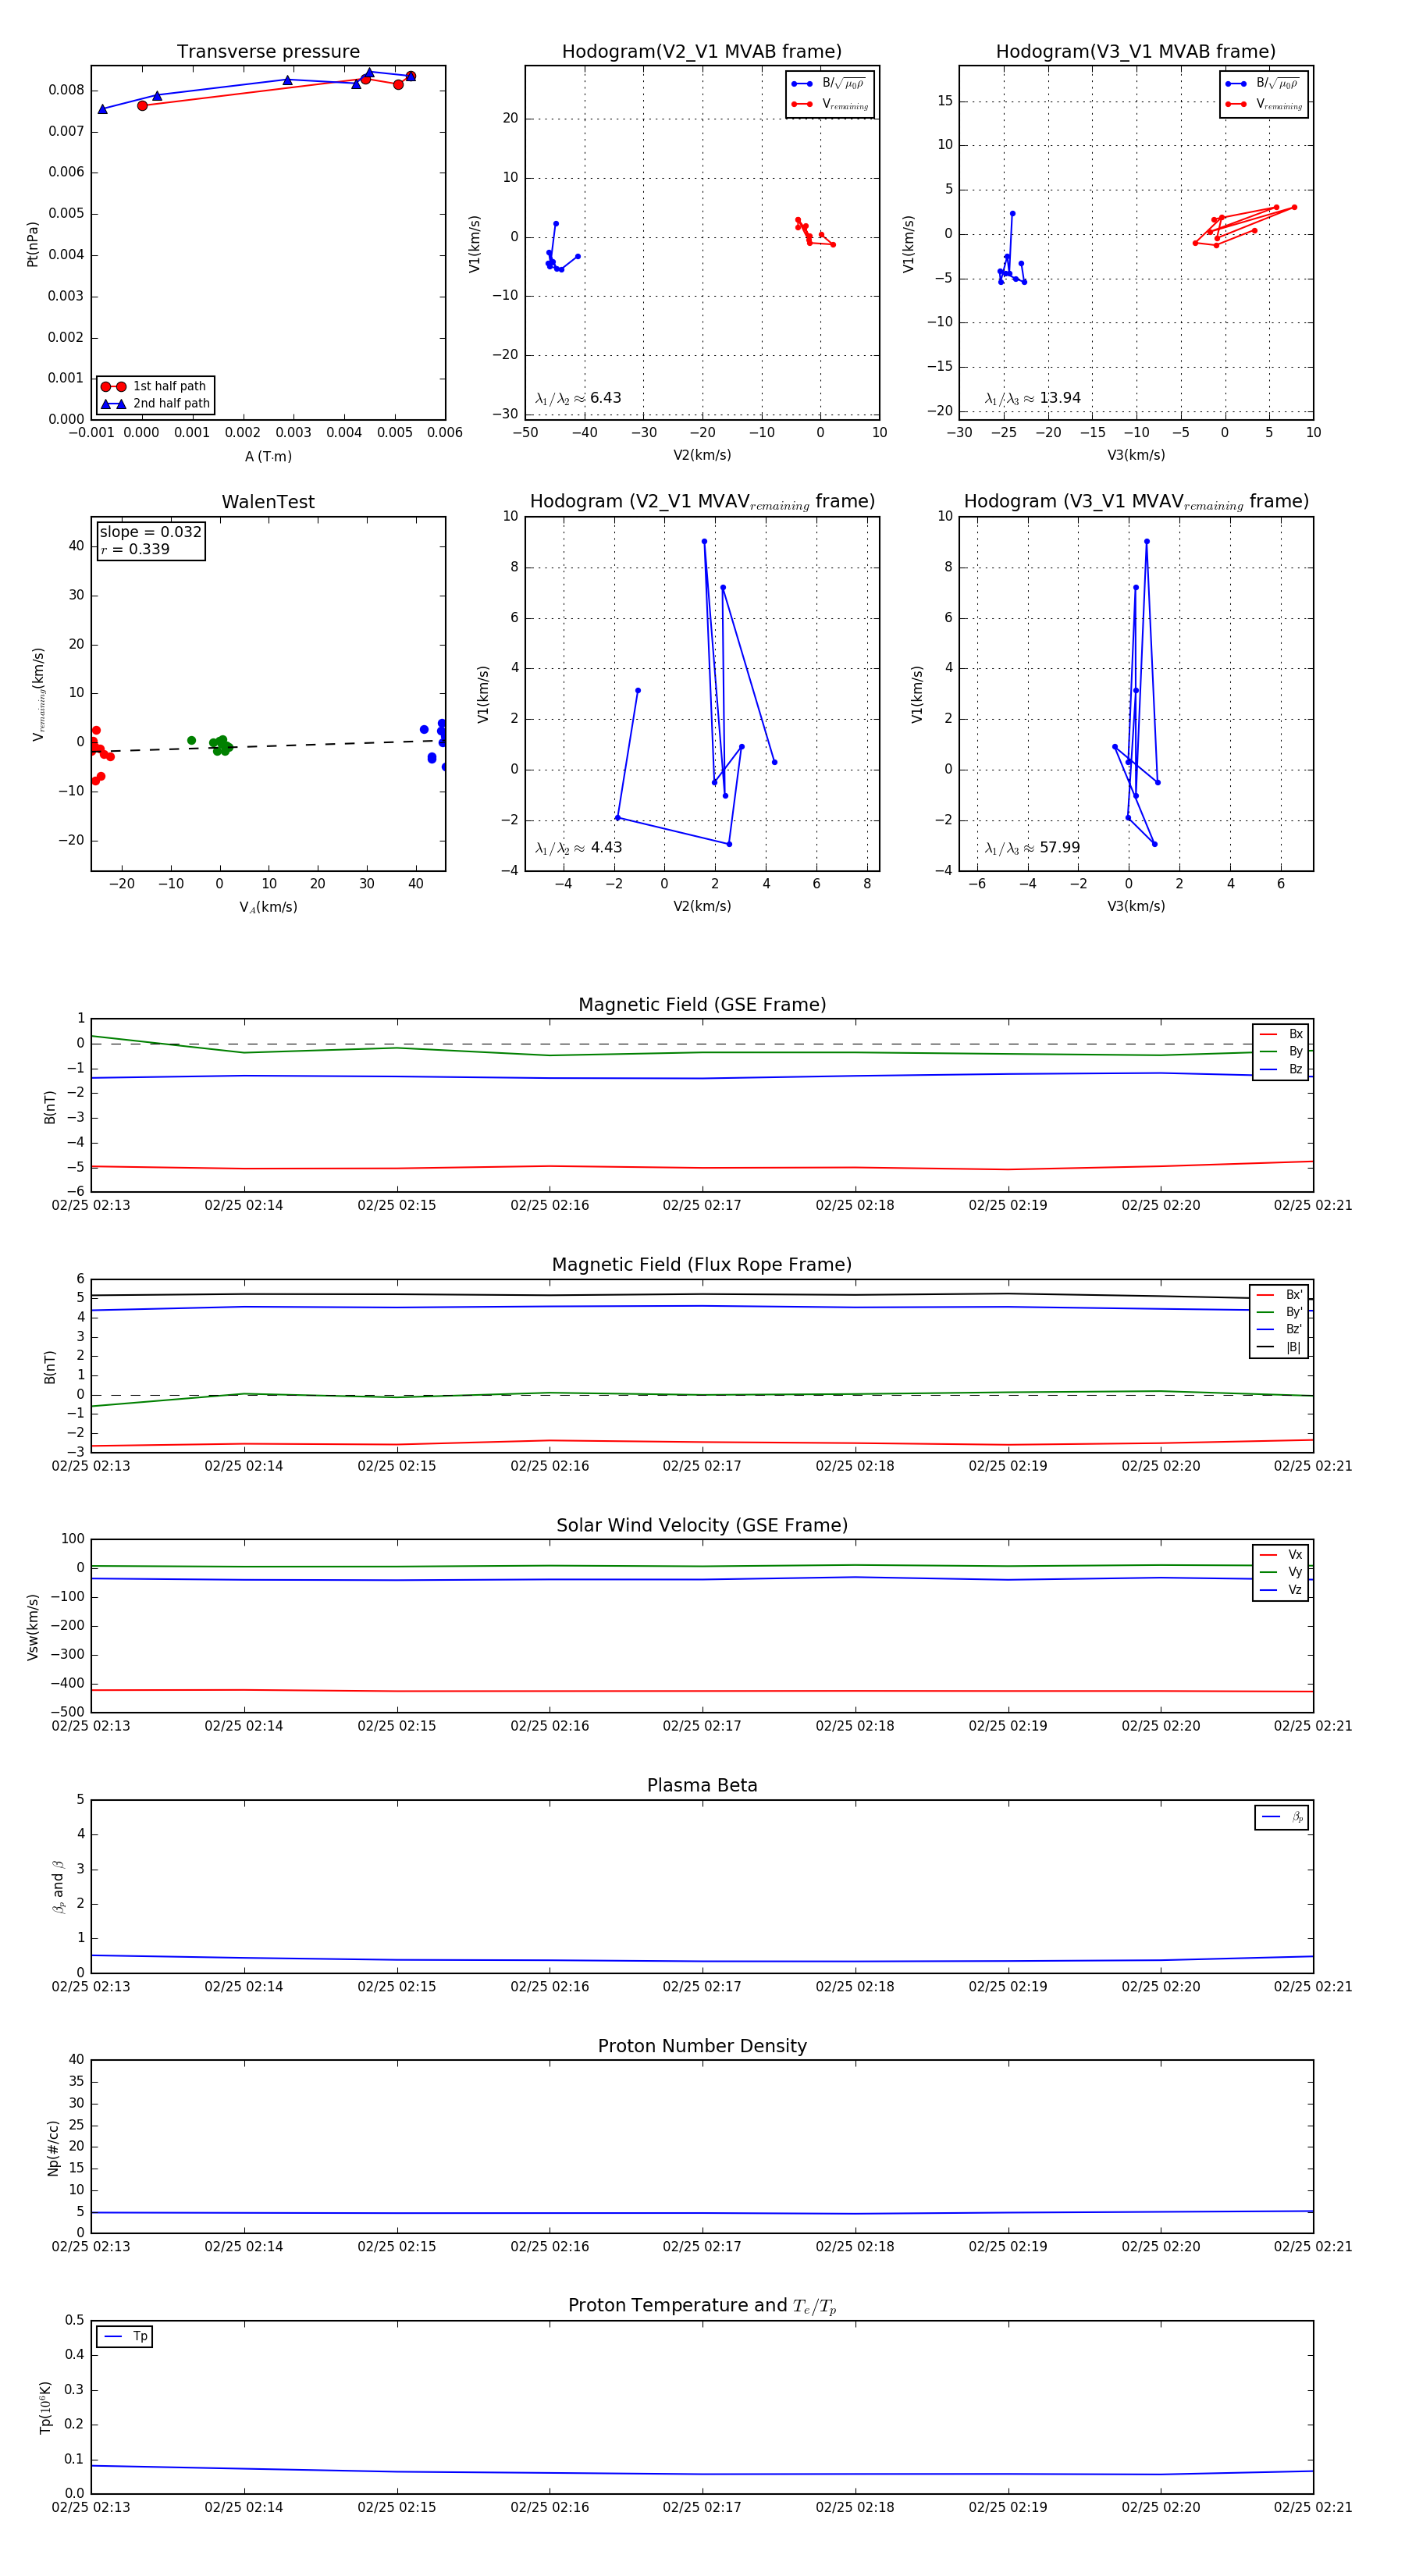Screen dimensions: 1405x2576
Task: Click the βp legend in Plasma Beta plot
Action: click(1282, 1817)
